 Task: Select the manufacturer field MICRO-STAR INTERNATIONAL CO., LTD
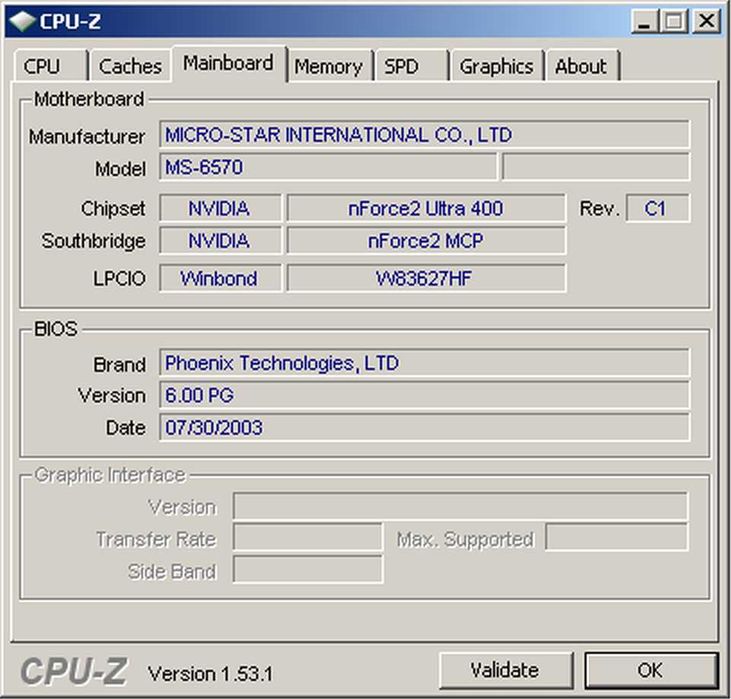pyautogui.click(x=424, y=135)
